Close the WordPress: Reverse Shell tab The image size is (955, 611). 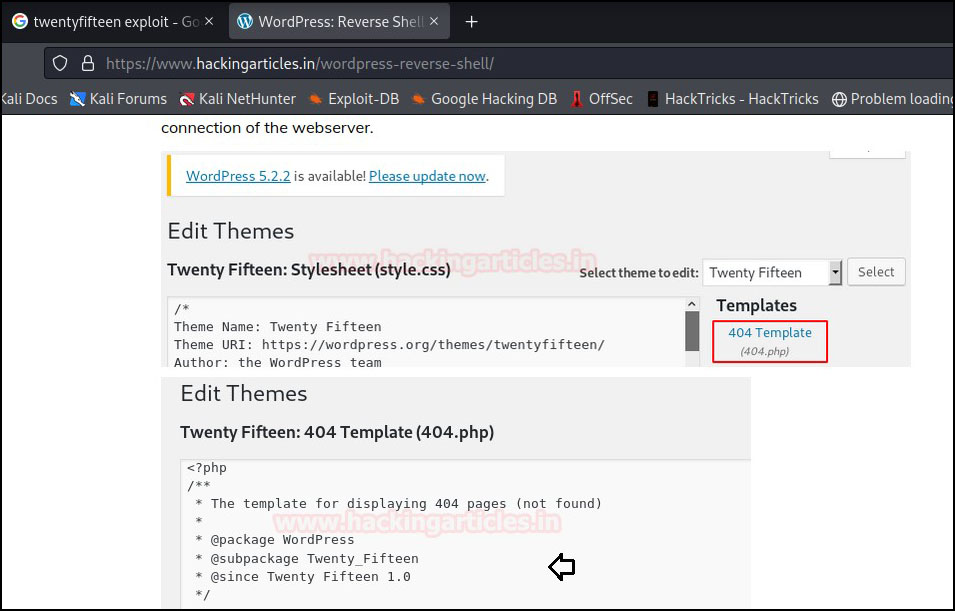click(x=434, y=21)
